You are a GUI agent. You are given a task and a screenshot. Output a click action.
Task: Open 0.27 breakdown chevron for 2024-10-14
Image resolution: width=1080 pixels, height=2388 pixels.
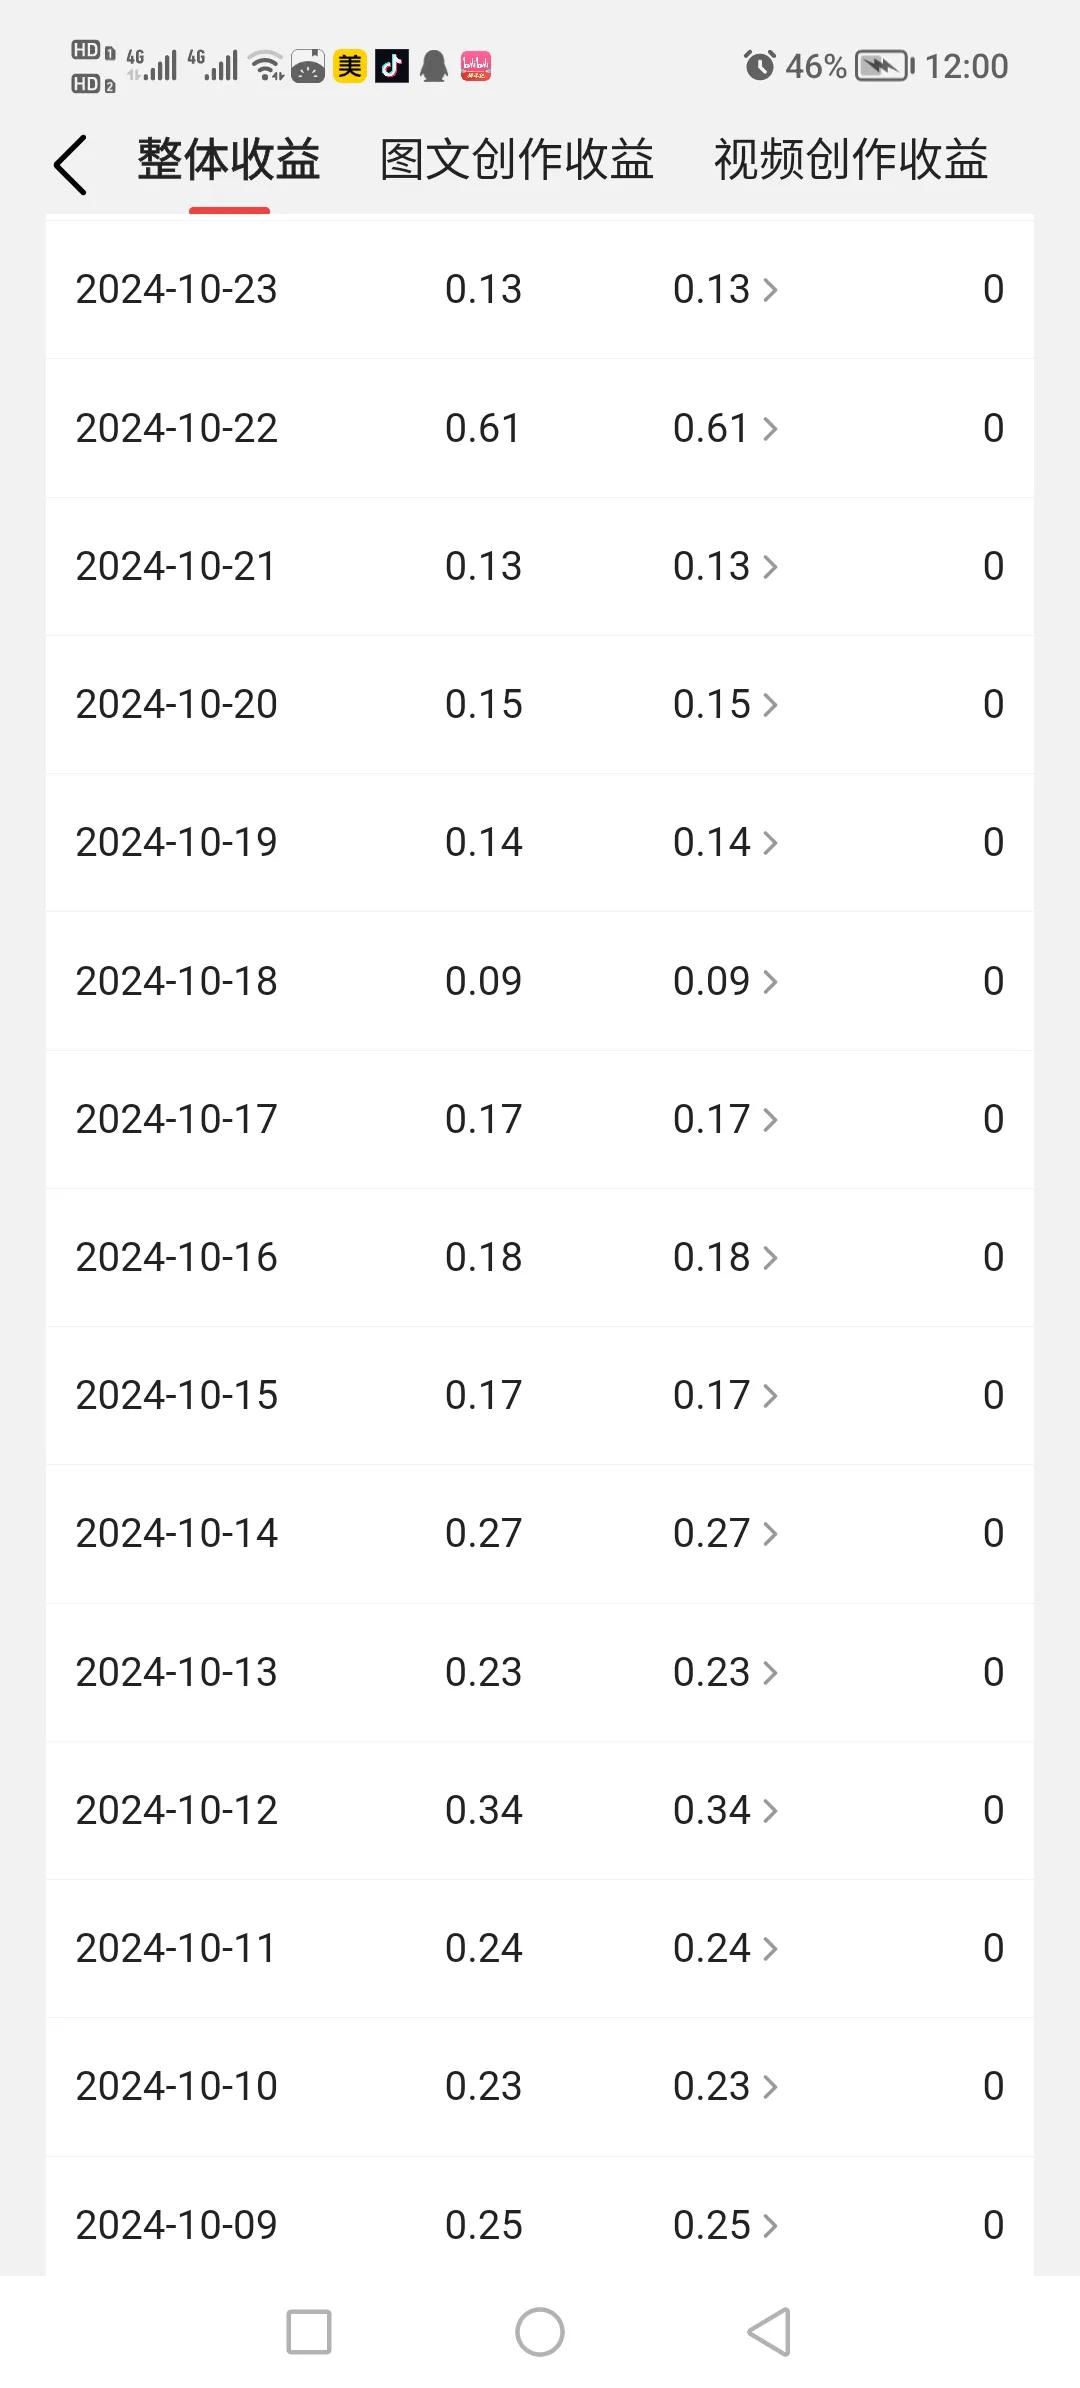click(x=770, y=1534)
